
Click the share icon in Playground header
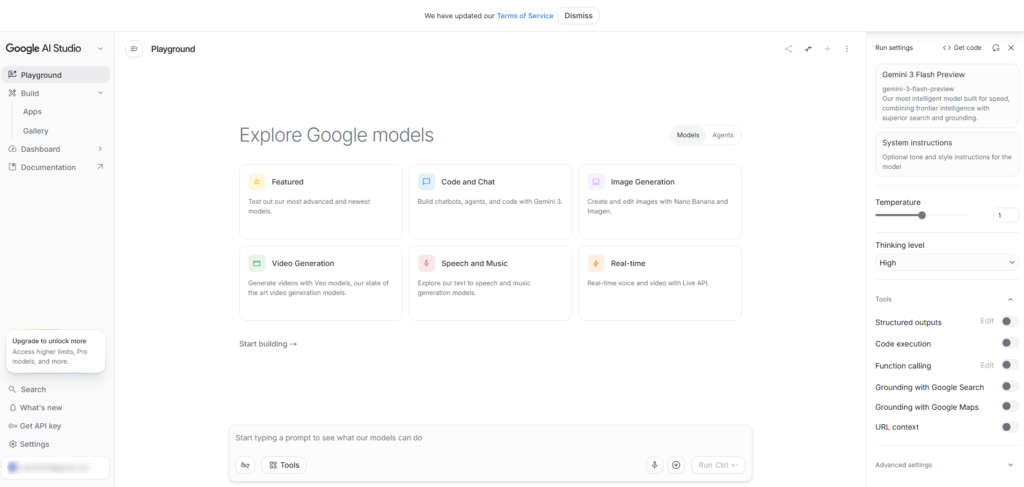click(788, 49)
